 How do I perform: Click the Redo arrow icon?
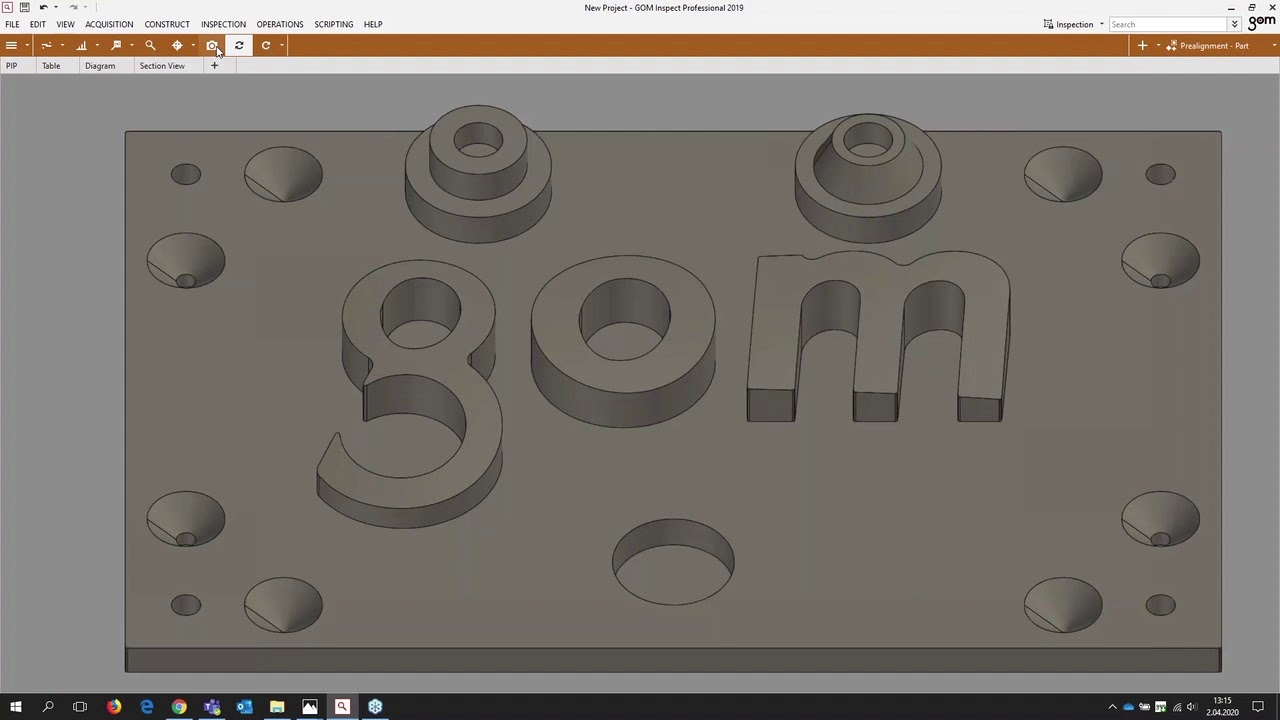(x=73, y=7)
